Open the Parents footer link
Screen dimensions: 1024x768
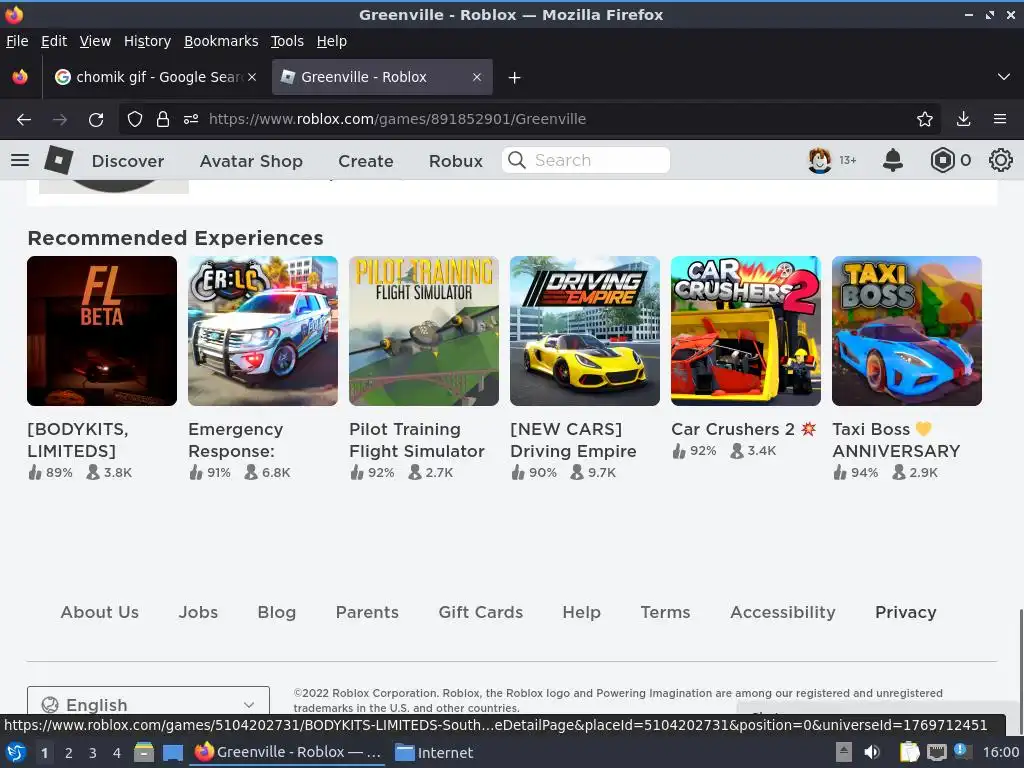pyautogui.click(x=367, y=612)
